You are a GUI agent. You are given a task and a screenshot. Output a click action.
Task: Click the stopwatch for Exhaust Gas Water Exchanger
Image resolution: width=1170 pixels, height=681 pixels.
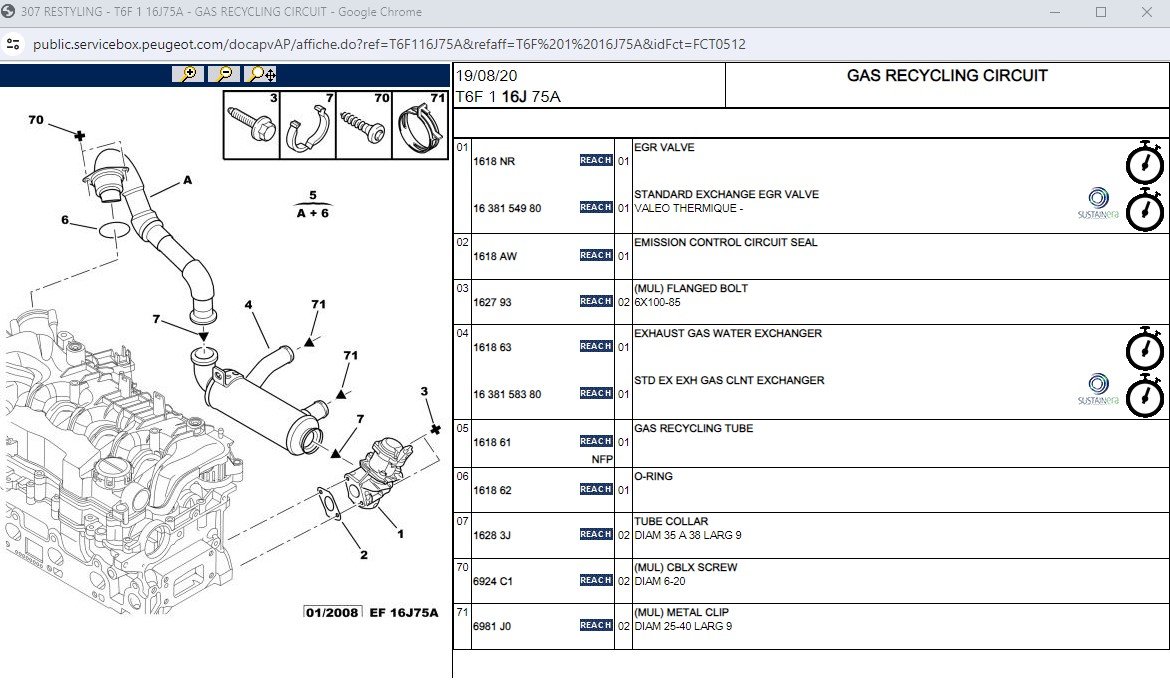1145,348
